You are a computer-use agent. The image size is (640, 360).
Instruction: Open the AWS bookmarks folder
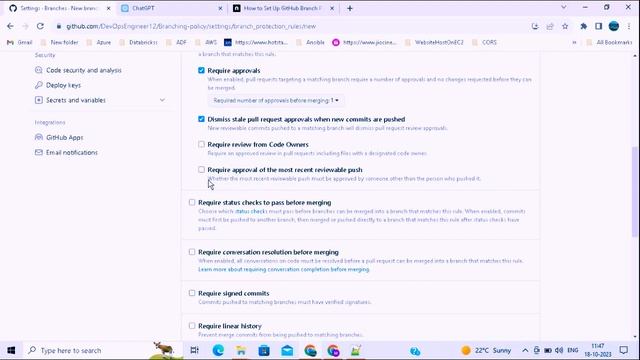[206, 42]
